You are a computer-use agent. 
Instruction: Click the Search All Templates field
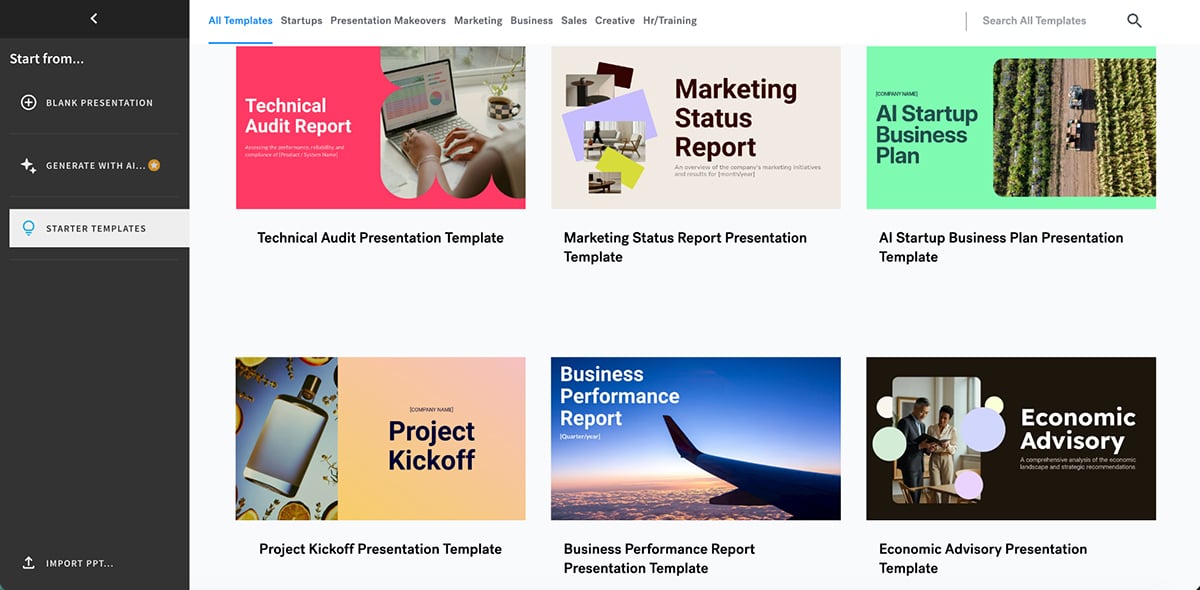coord(1033,20)
